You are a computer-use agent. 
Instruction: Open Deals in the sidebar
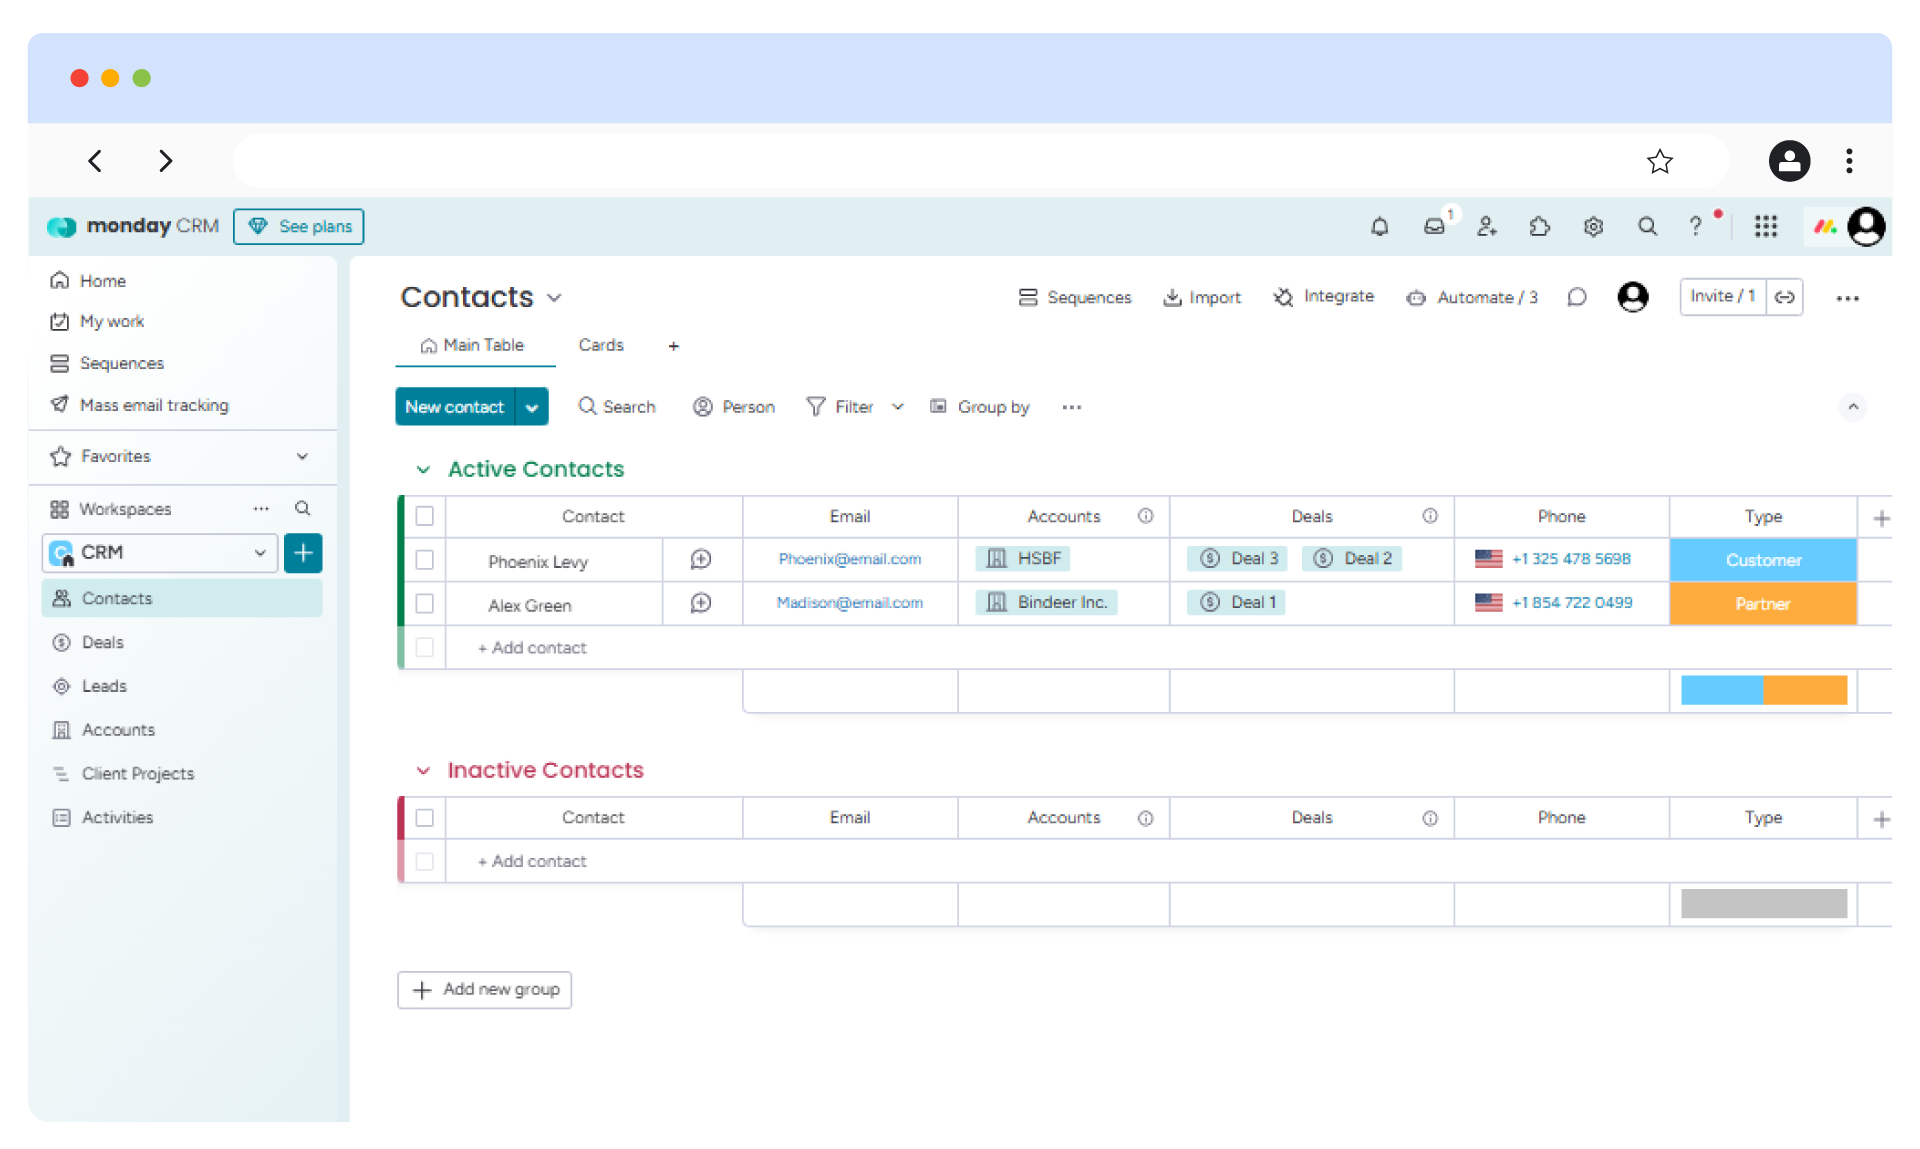click(x=102, y=642)
